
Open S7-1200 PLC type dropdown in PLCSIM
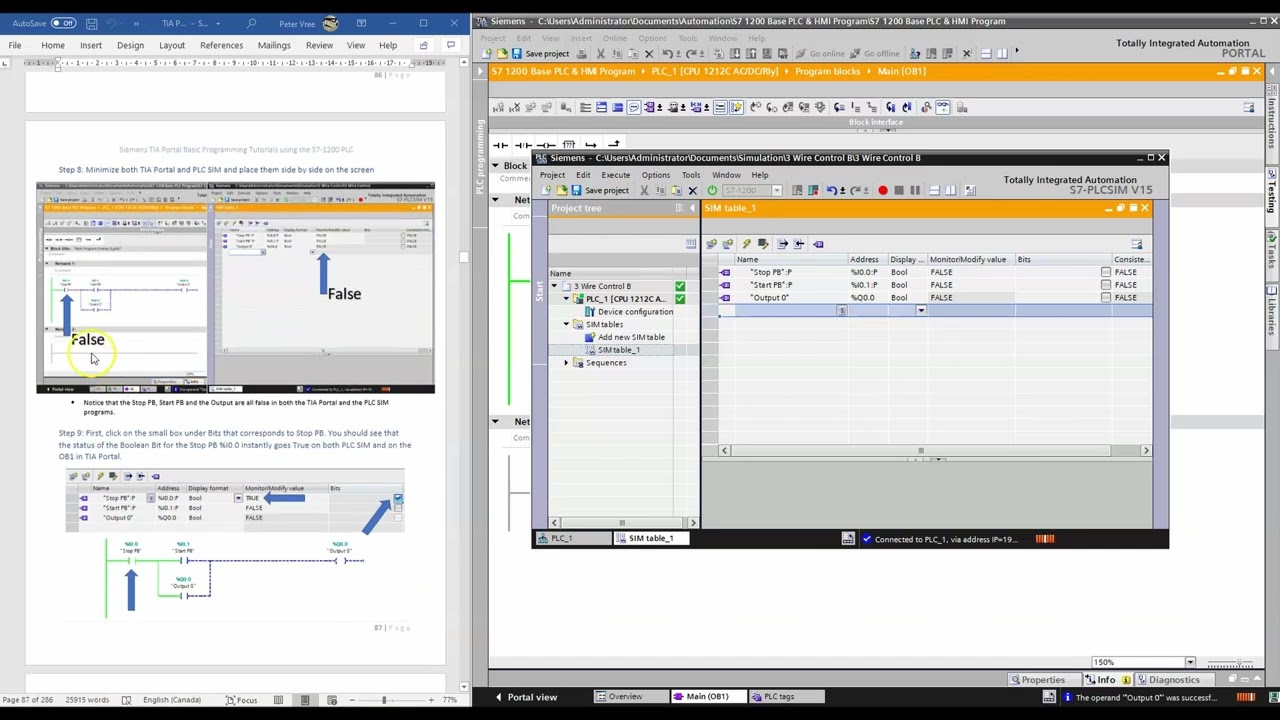pos(776,190)
